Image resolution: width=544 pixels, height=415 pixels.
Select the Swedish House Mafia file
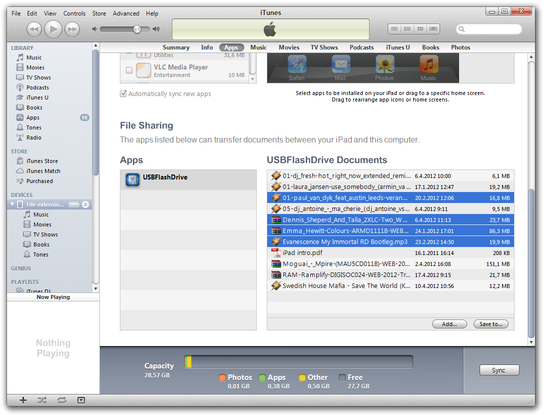(x=391, y=286)
